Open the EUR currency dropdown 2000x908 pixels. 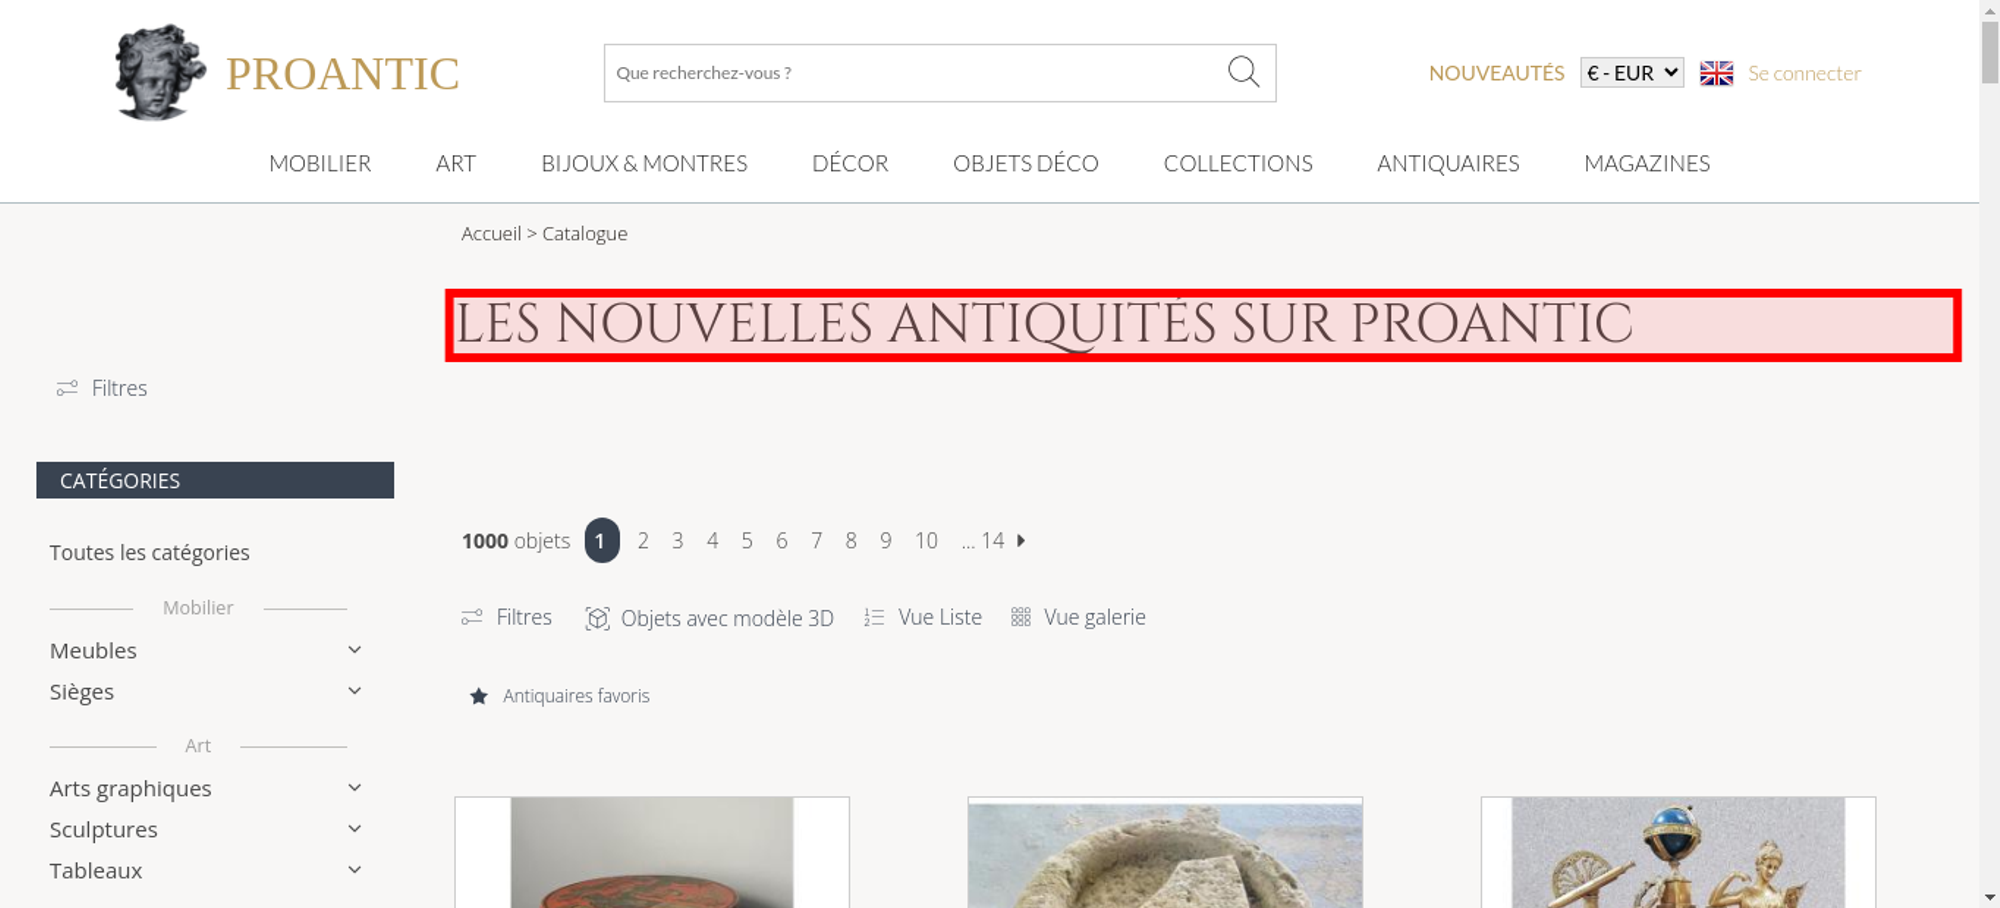pos(1632,73)
